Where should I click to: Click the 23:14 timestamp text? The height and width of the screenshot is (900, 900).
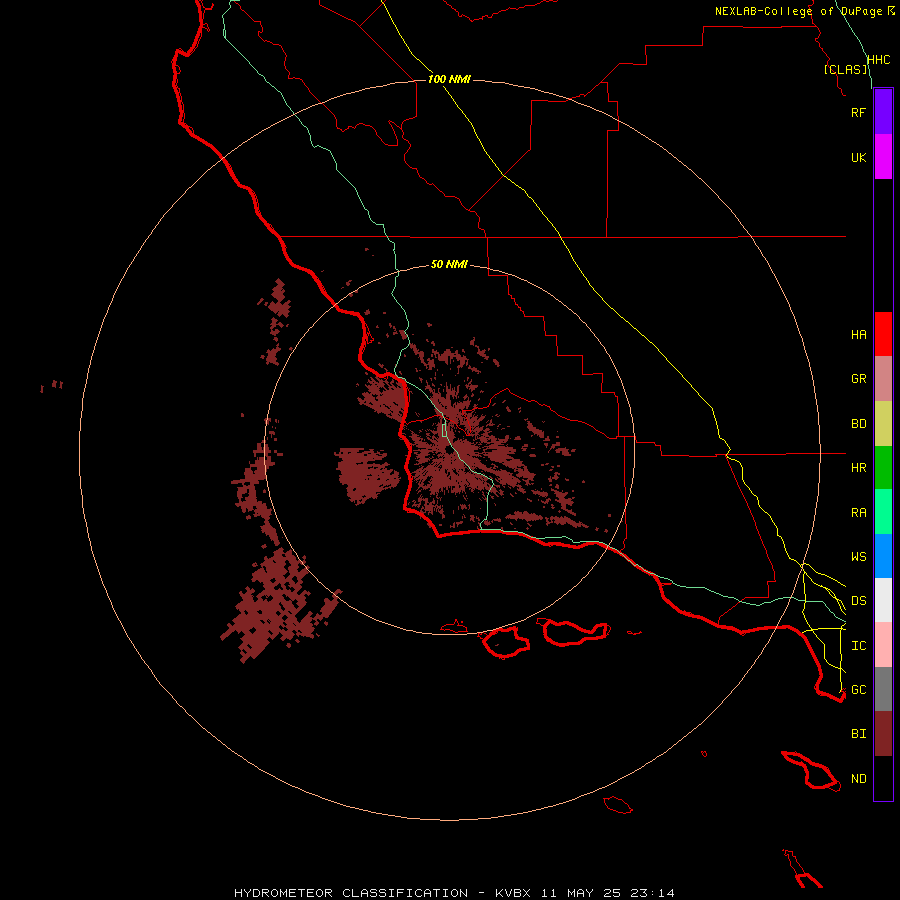[652, 893]
